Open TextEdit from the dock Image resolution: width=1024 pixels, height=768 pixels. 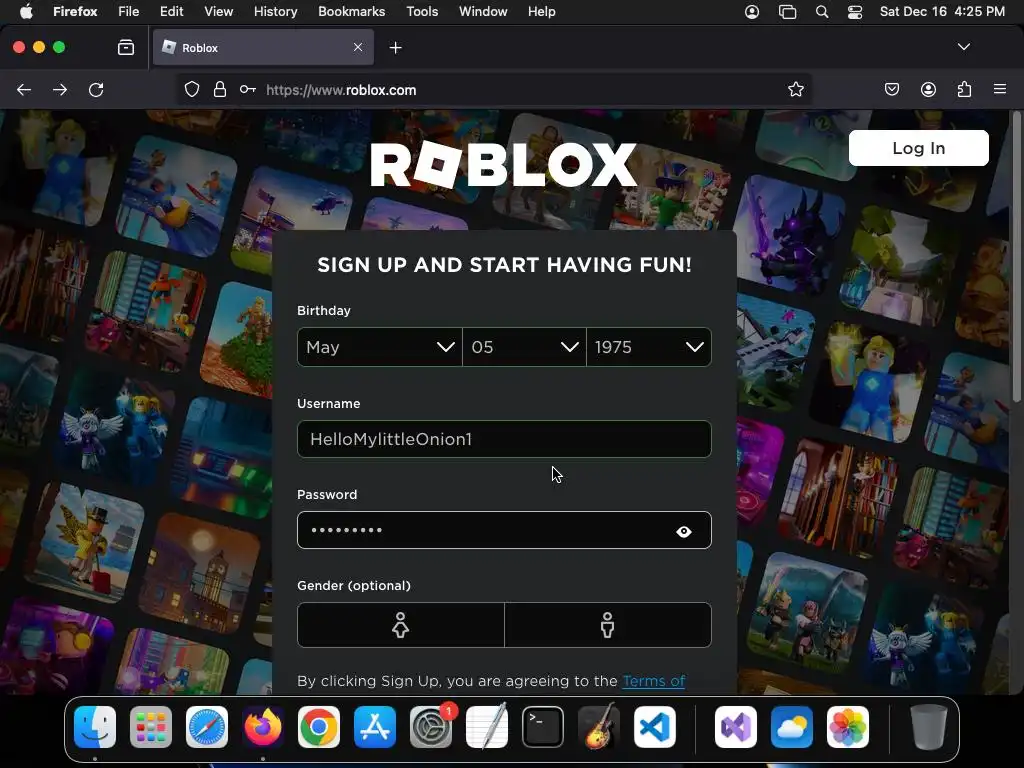pyautogui.click(x=487, y=727)
